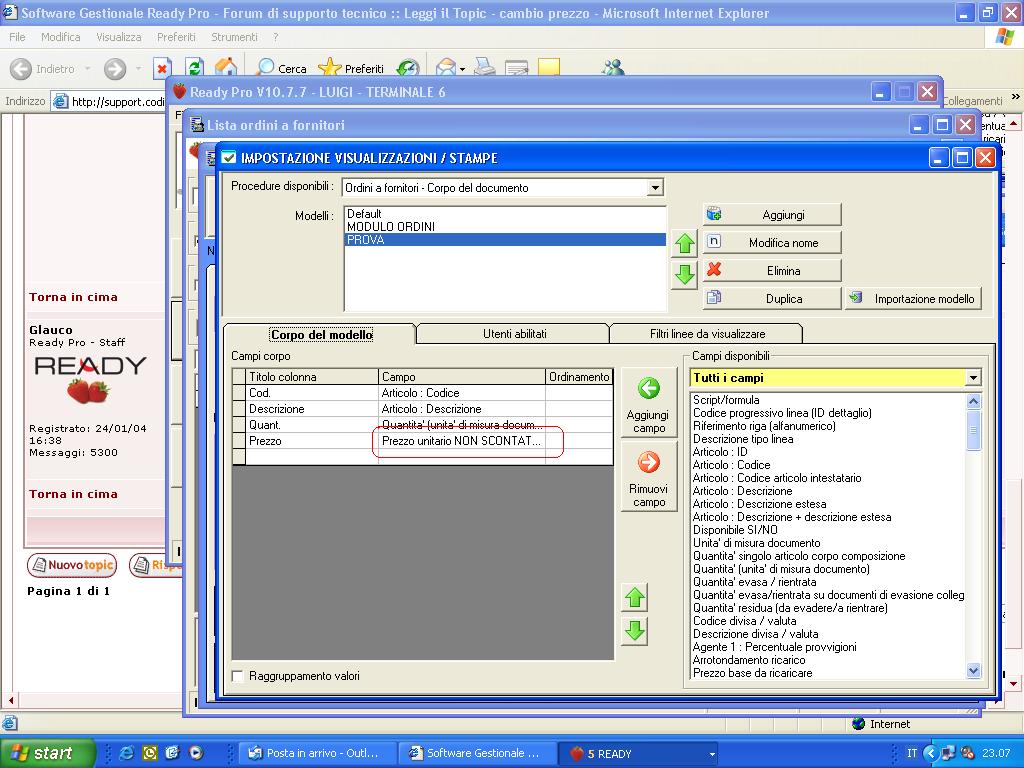Click the Nuovo topic forum button
This screenshot has height=768, width=1024.
pos(72,566)
